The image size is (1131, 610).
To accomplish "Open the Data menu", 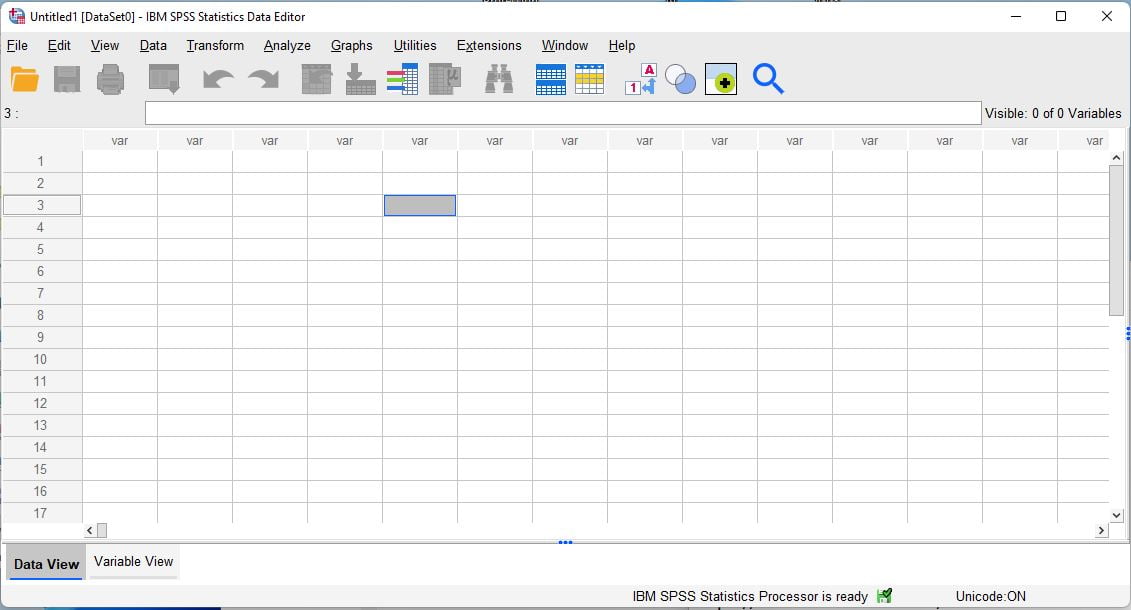I will coord(153,45).
